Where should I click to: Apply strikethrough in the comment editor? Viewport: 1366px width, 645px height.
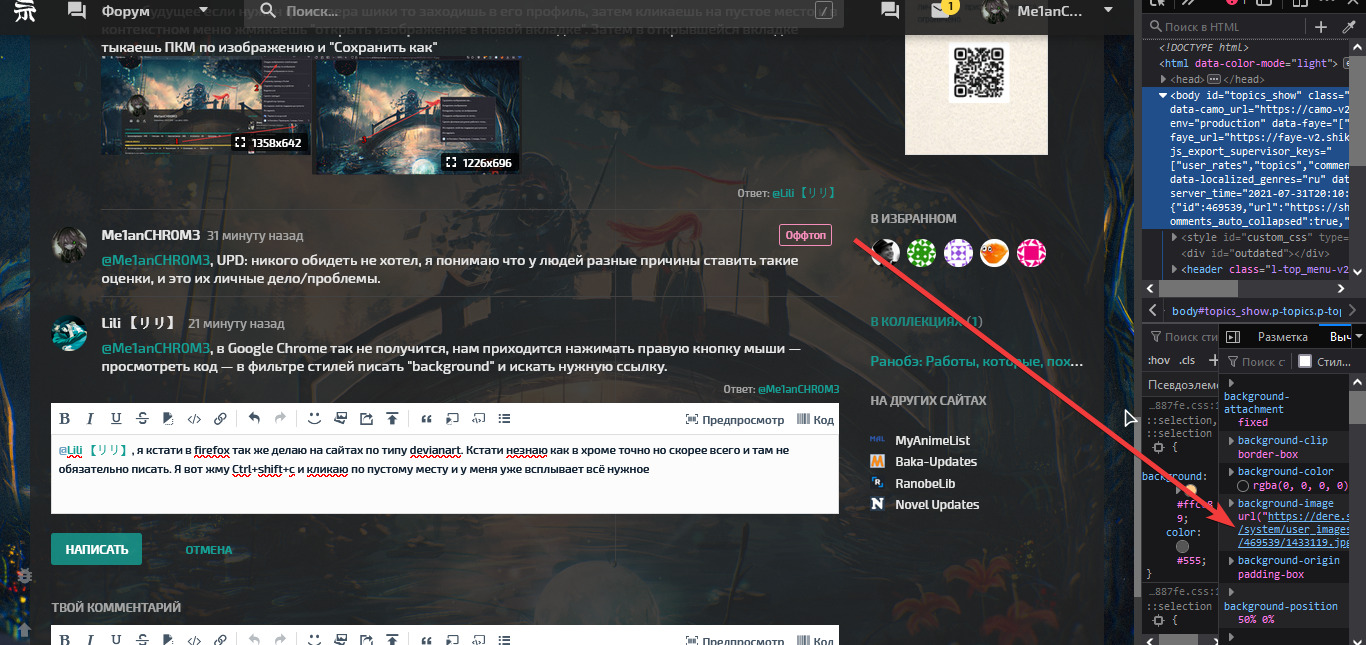tap(142, 419)
